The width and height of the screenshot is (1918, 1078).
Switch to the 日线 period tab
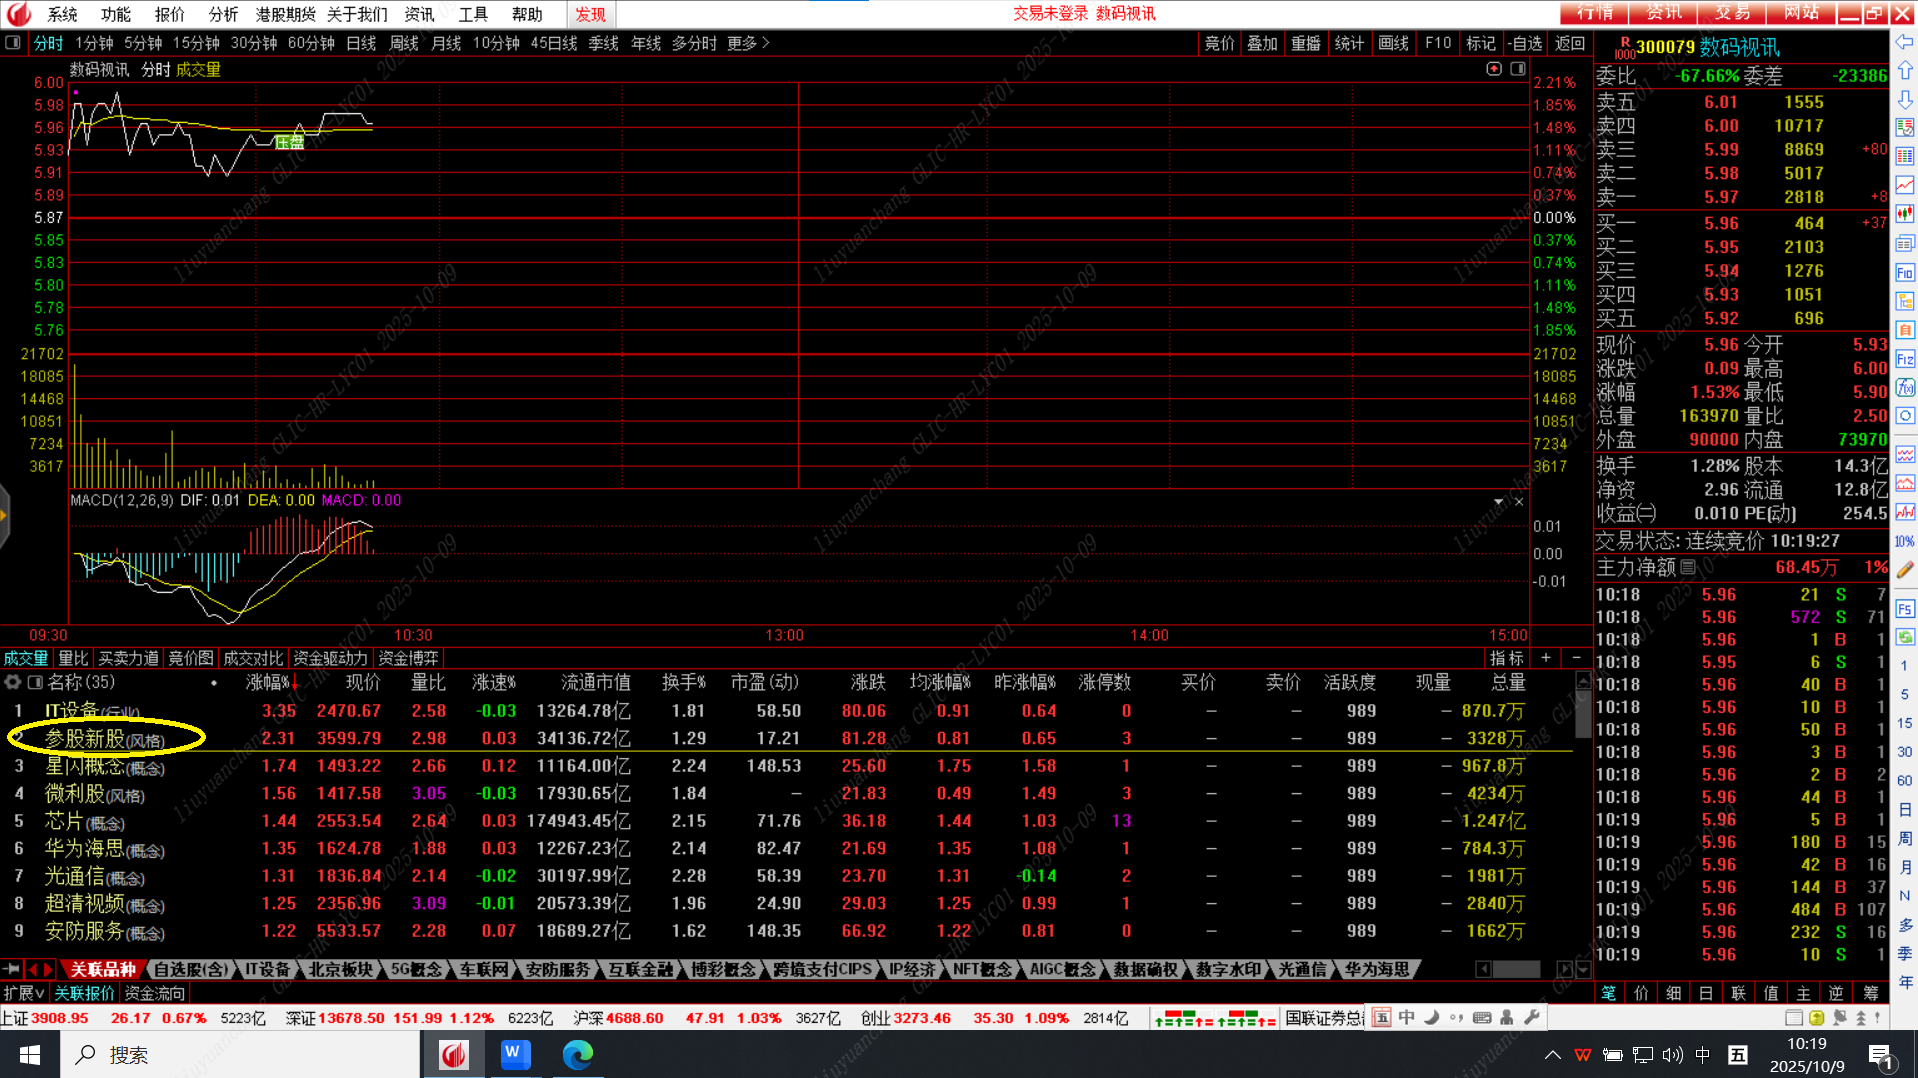click(x=361, y=43)
